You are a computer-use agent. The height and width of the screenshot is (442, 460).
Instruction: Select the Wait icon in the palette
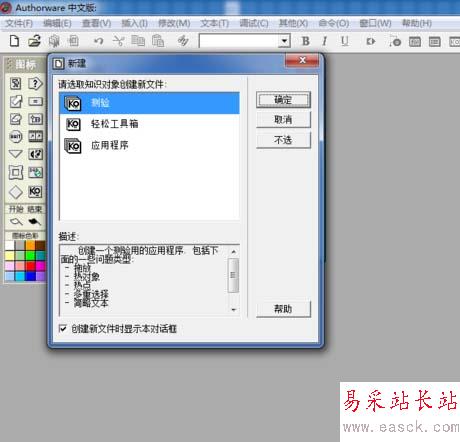(x=15, y=136)
